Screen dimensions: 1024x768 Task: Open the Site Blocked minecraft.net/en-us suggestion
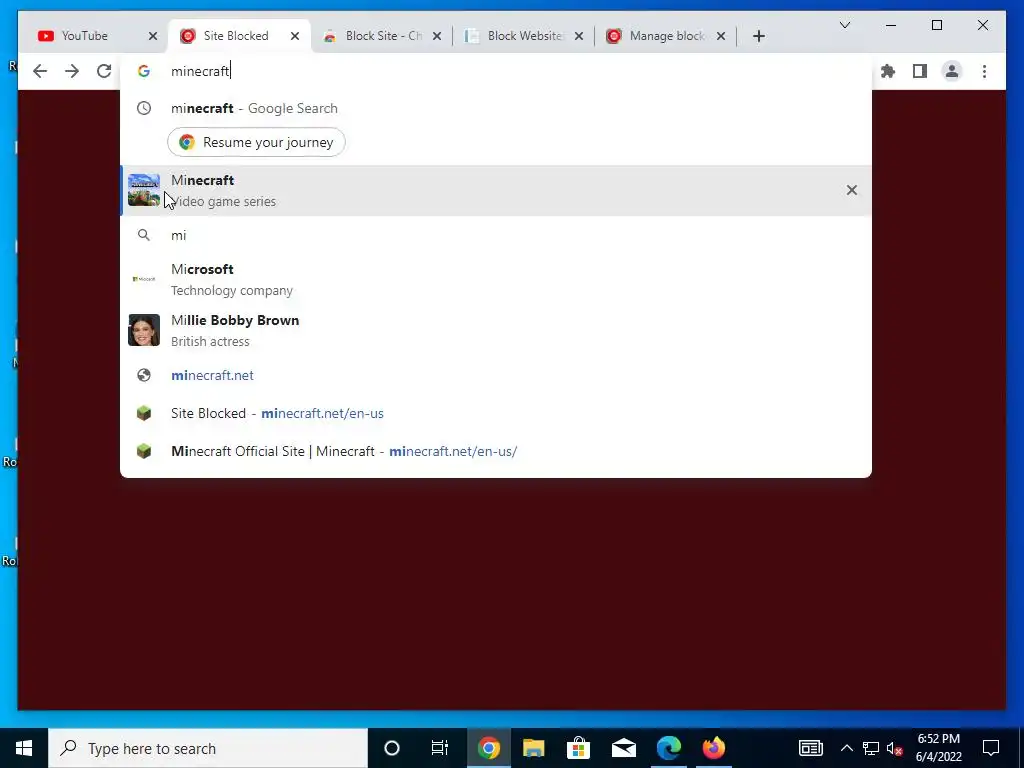point(496,413)
